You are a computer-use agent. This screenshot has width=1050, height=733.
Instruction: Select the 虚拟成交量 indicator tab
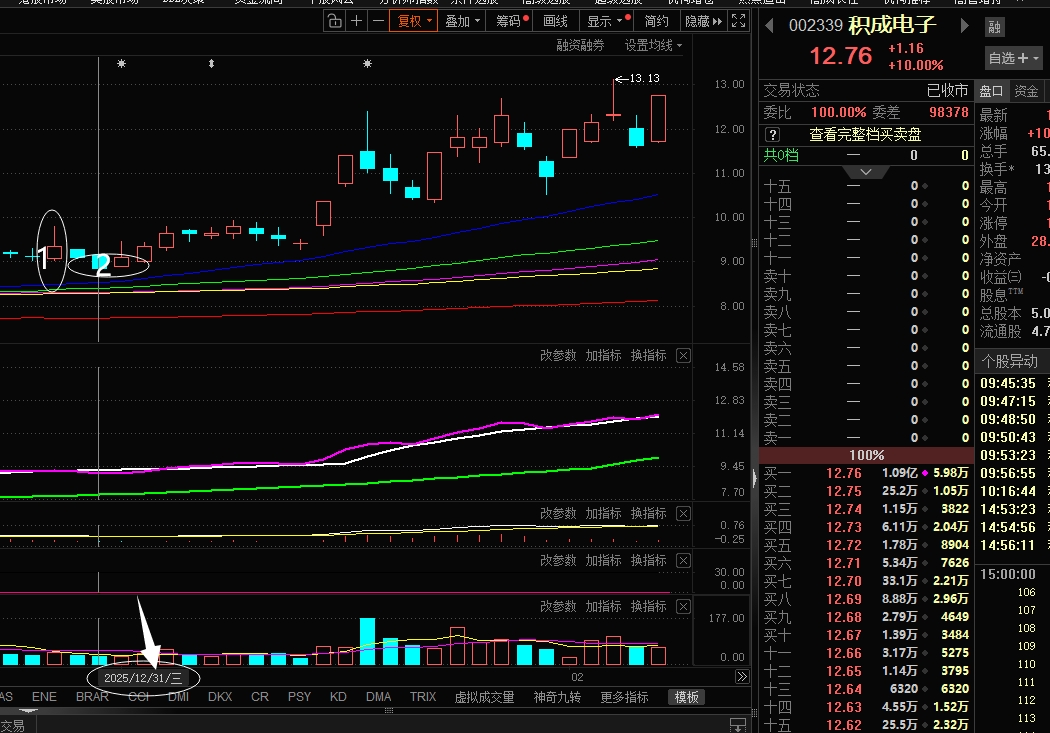[484, 698]
